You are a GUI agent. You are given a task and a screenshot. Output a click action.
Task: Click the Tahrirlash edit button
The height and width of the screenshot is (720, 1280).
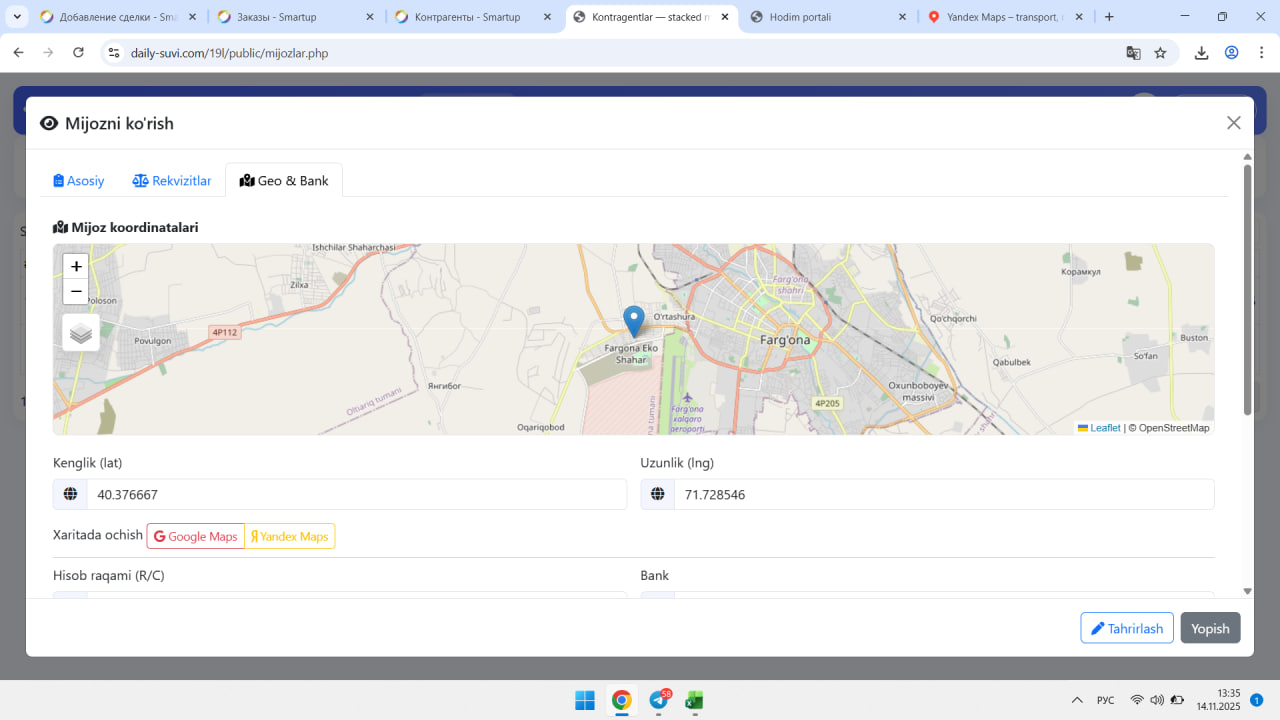(x=1126, y=628)
